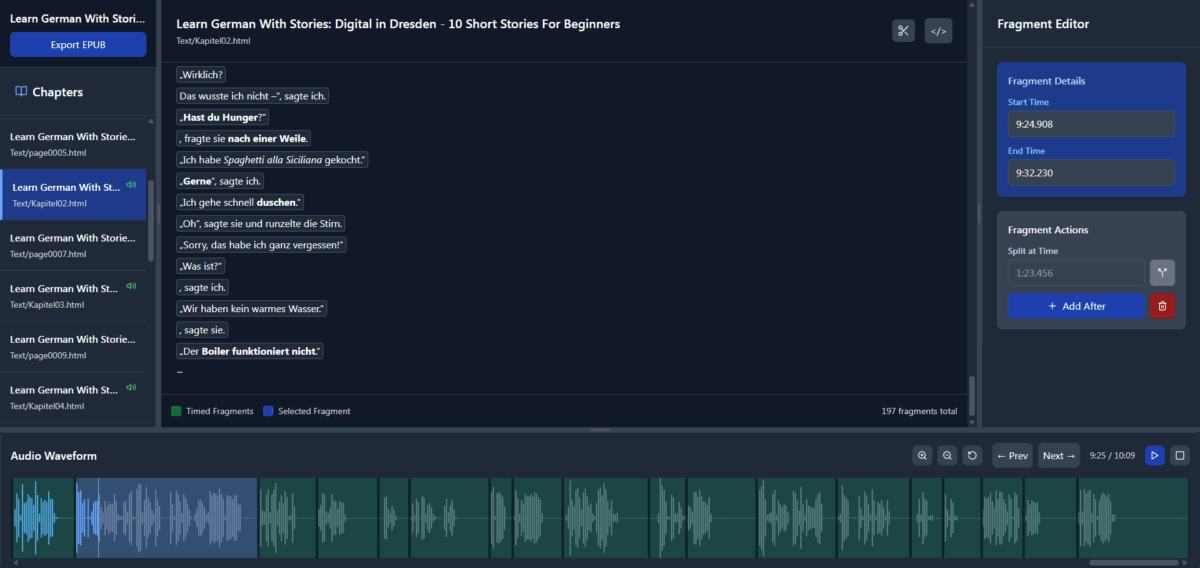Click the last waveform segment on the right
The height and width of the screenshot is (568, 1200).
(x=1133, y=517)
